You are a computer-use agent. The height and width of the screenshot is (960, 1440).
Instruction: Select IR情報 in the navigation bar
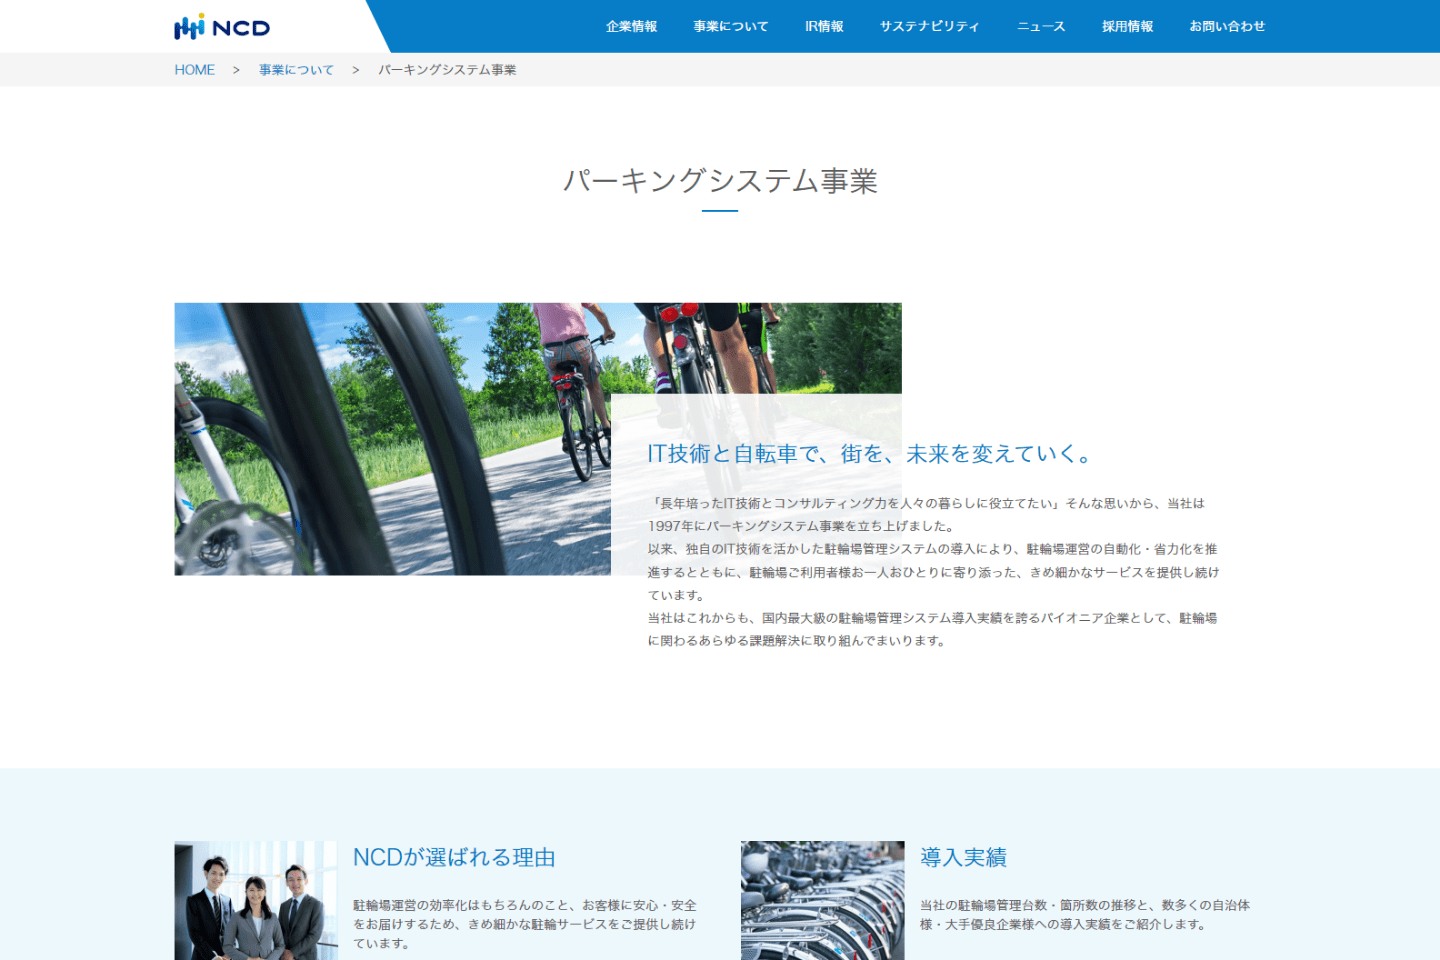(822, 27)
